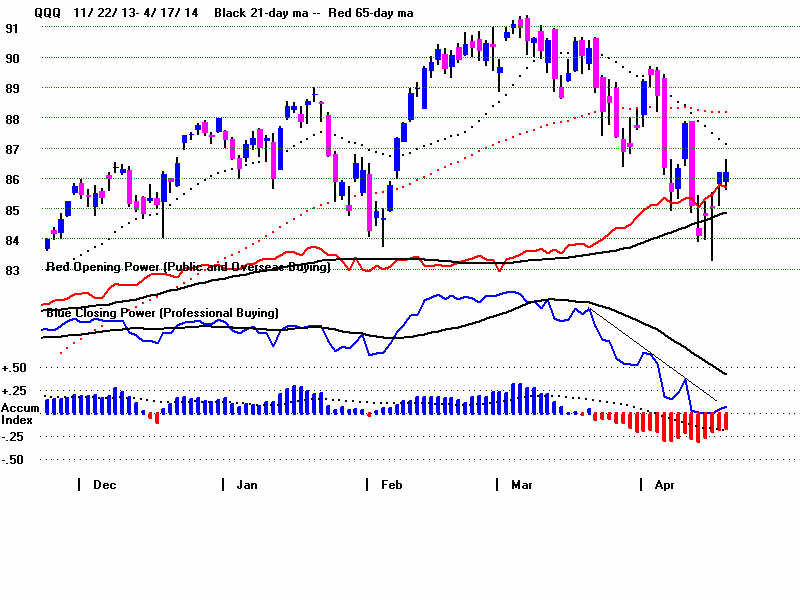Click the 87 price axis label
800x600 pixels.
pos(12,149)
